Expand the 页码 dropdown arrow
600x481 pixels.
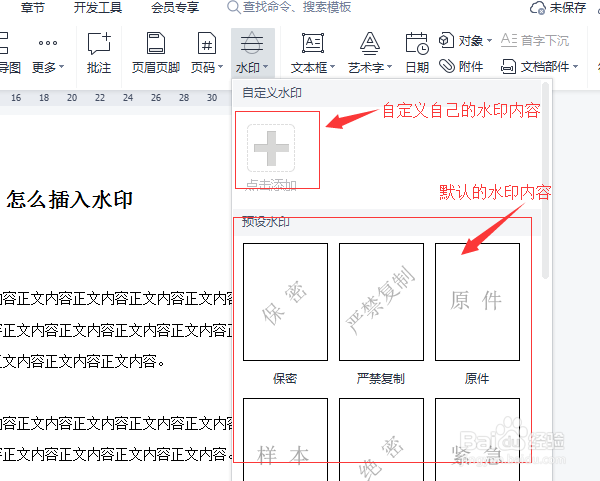point(220,67)
